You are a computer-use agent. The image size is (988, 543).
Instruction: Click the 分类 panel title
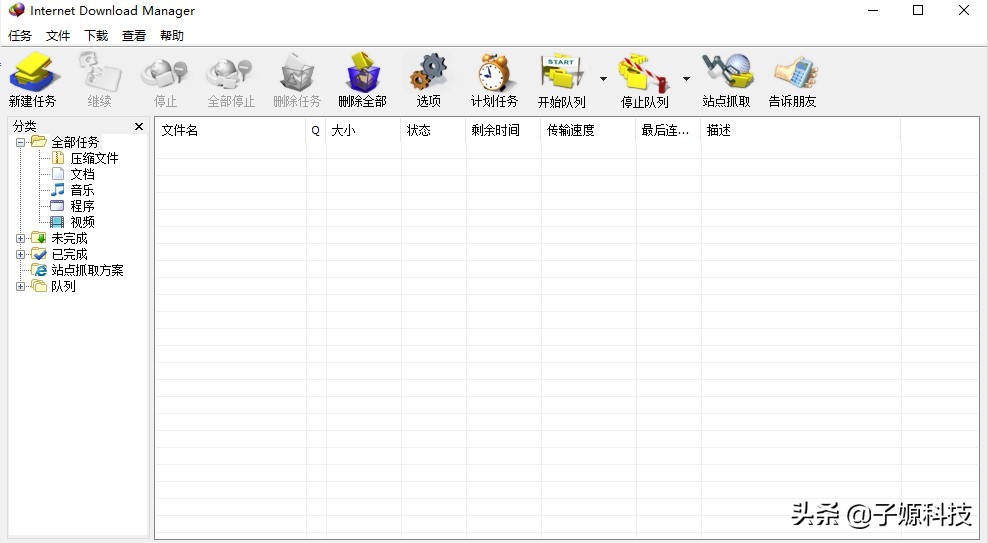pos(25,127)
